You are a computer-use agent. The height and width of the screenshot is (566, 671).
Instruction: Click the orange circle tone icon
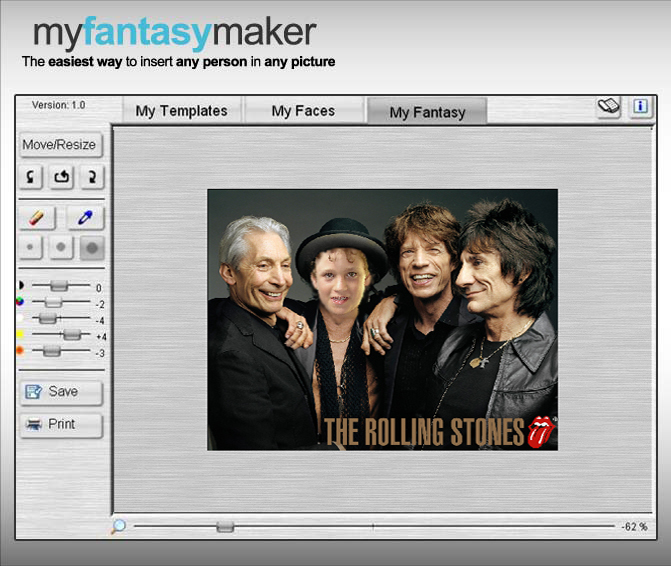coord(20,350)
